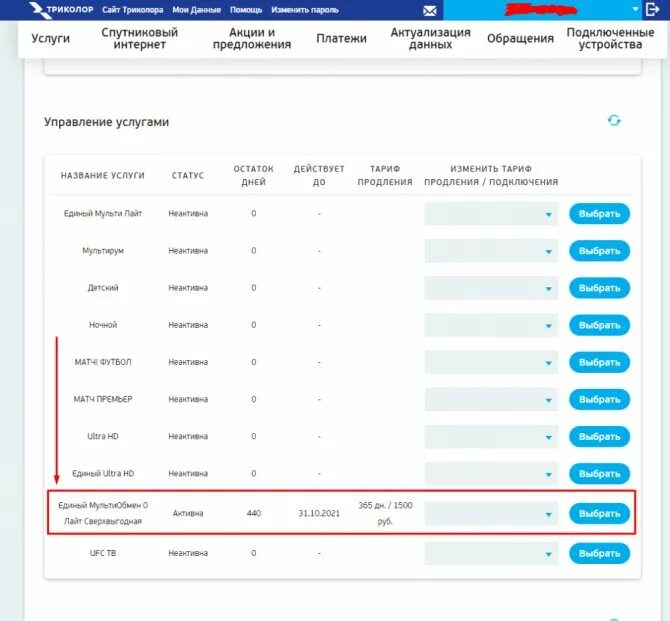Open Подключенные устройства tab
670x621 pixels.
pos(610,38)
